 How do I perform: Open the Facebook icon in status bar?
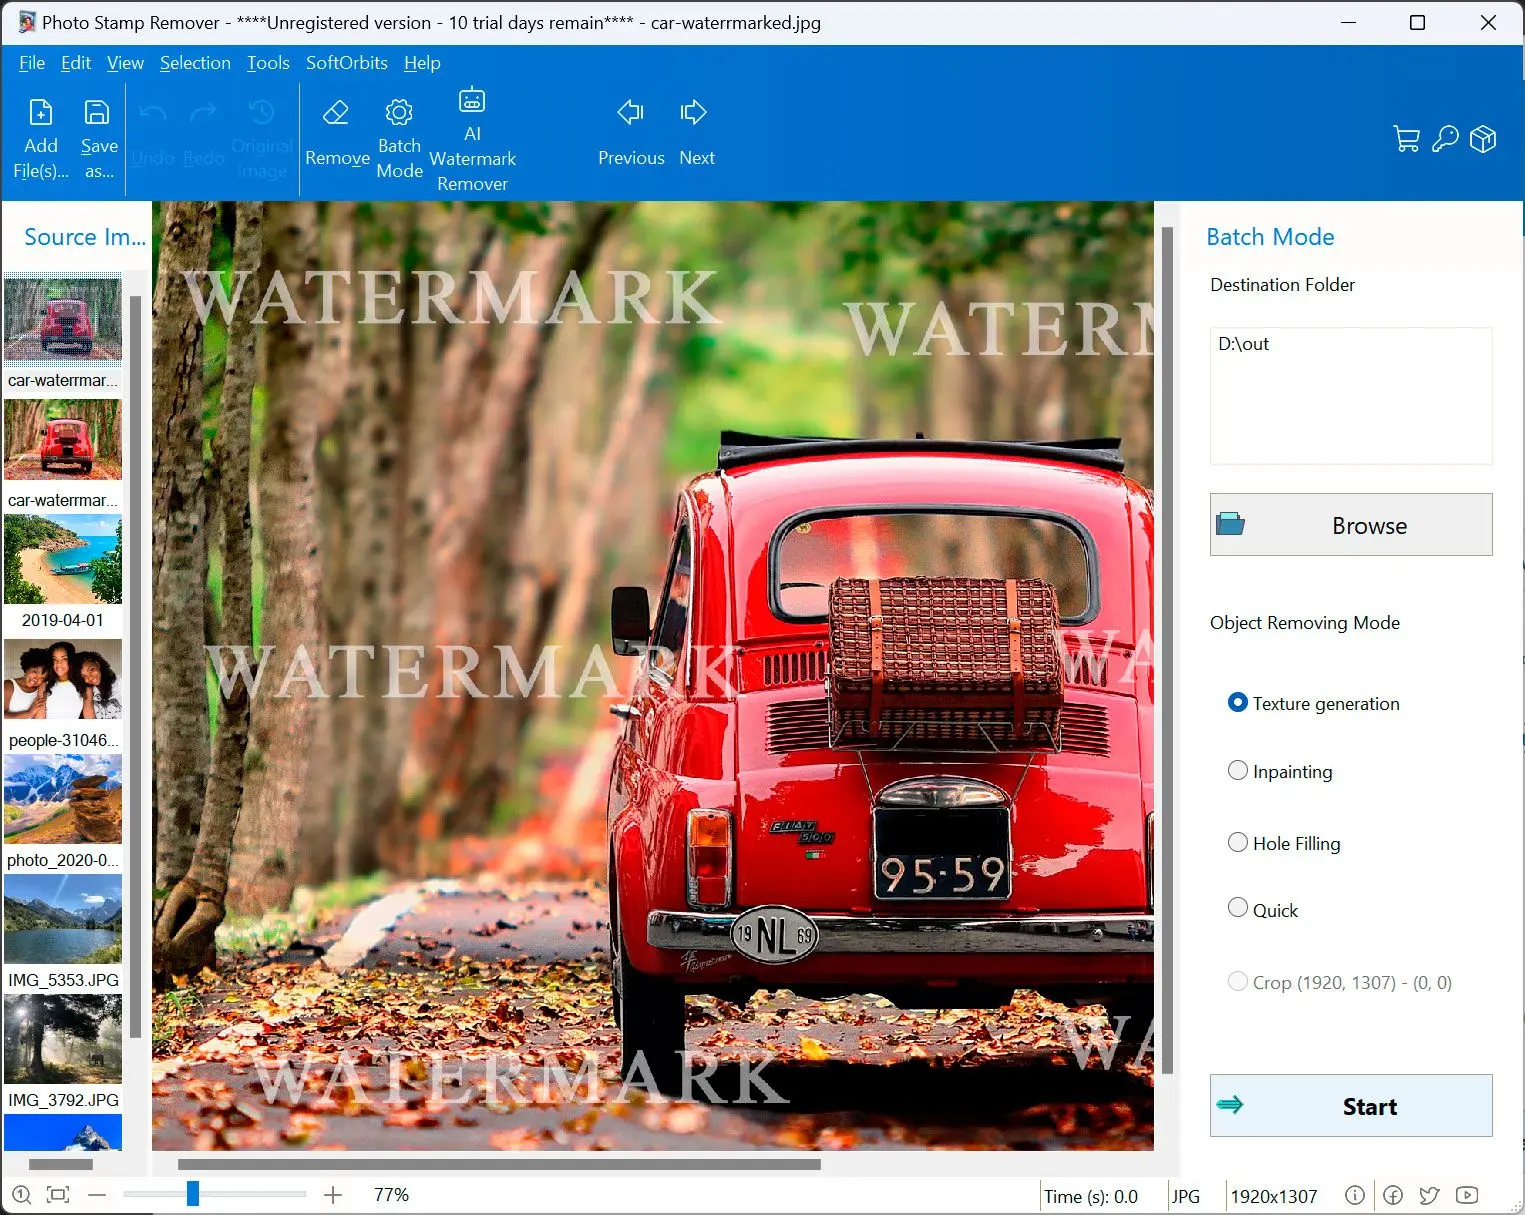(1393, 1195)
